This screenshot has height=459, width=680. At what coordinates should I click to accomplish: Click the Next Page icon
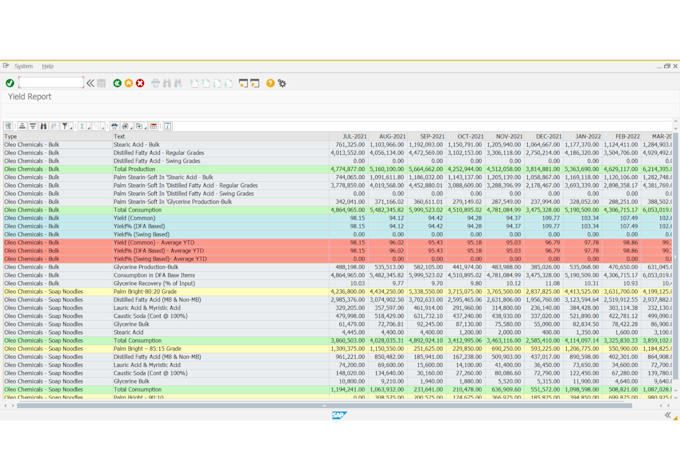217,83
